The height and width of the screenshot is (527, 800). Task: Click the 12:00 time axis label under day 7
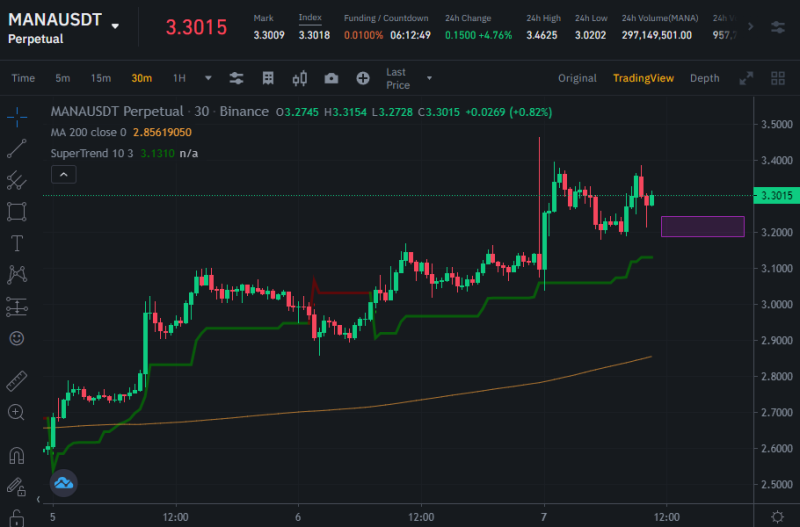pos(667,517)
